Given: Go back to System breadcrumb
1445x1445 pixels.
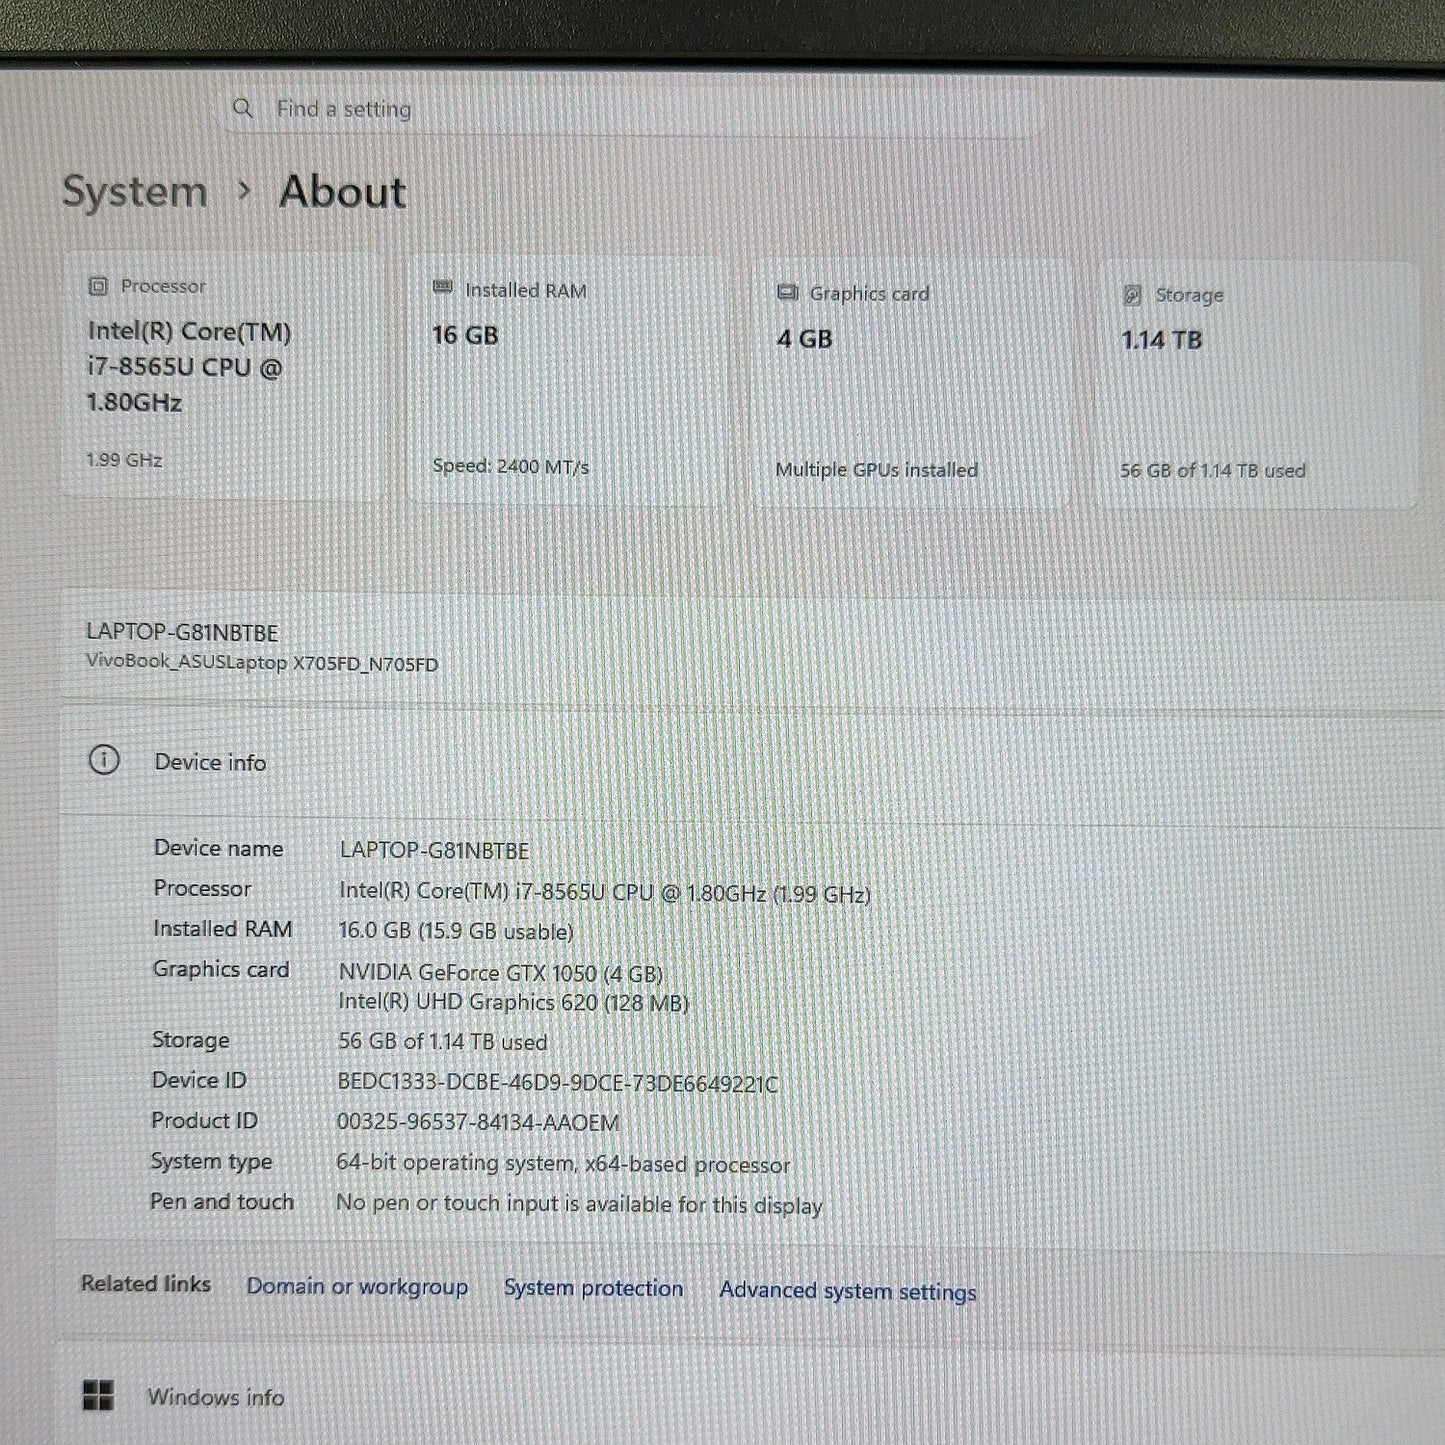Looking at the screenshot, I should tap(134, 191).
